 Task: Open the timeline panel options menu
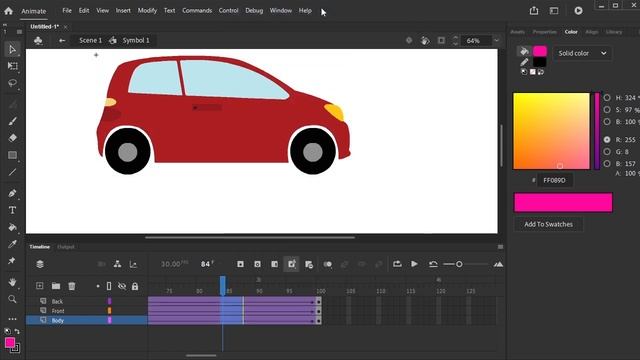point(500,247)
